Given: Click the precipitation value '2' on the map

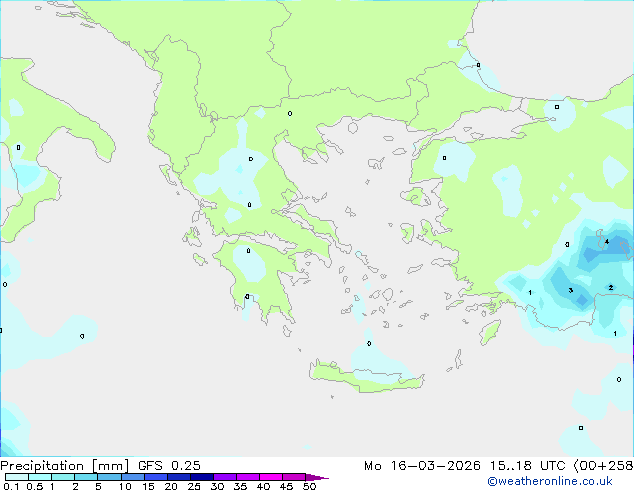Looking at the screenshot, I should pos(611,287).
